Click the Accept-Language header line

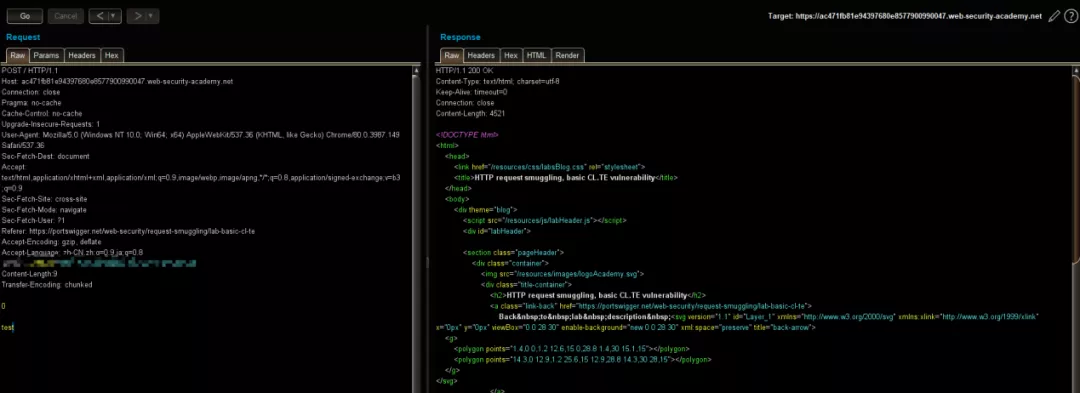(x=72, y=253)
